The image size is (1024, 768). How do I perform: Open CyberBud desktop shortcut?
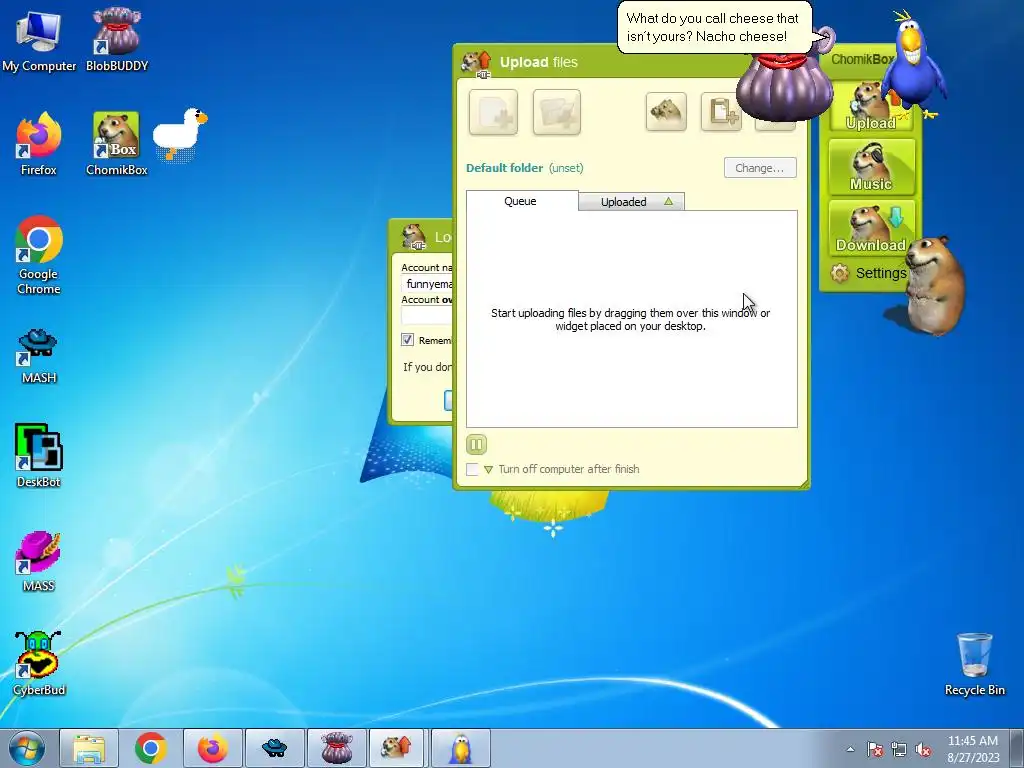(39, 663)
